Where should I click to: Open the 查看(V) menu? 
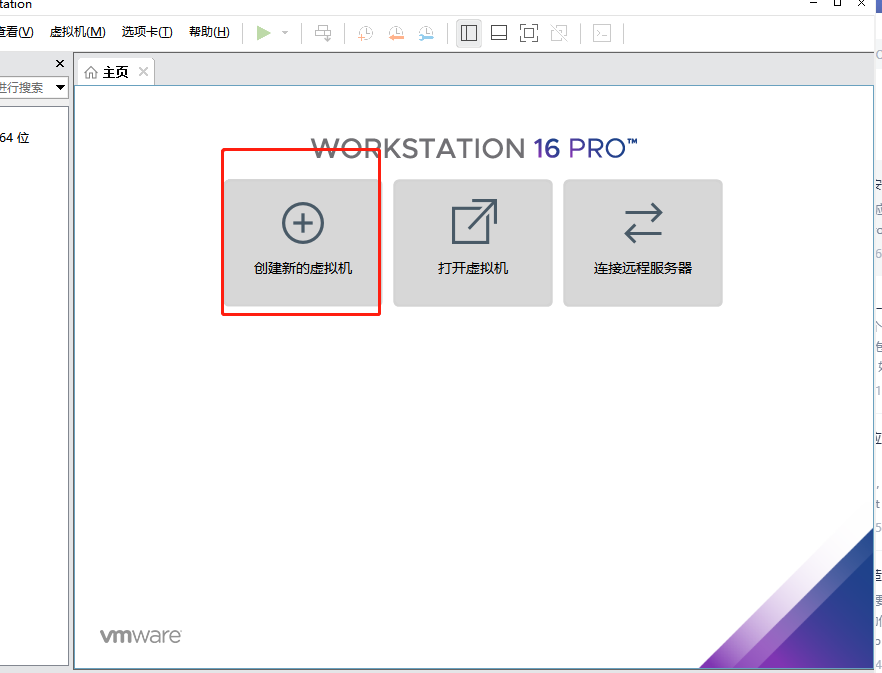[16, 32]
